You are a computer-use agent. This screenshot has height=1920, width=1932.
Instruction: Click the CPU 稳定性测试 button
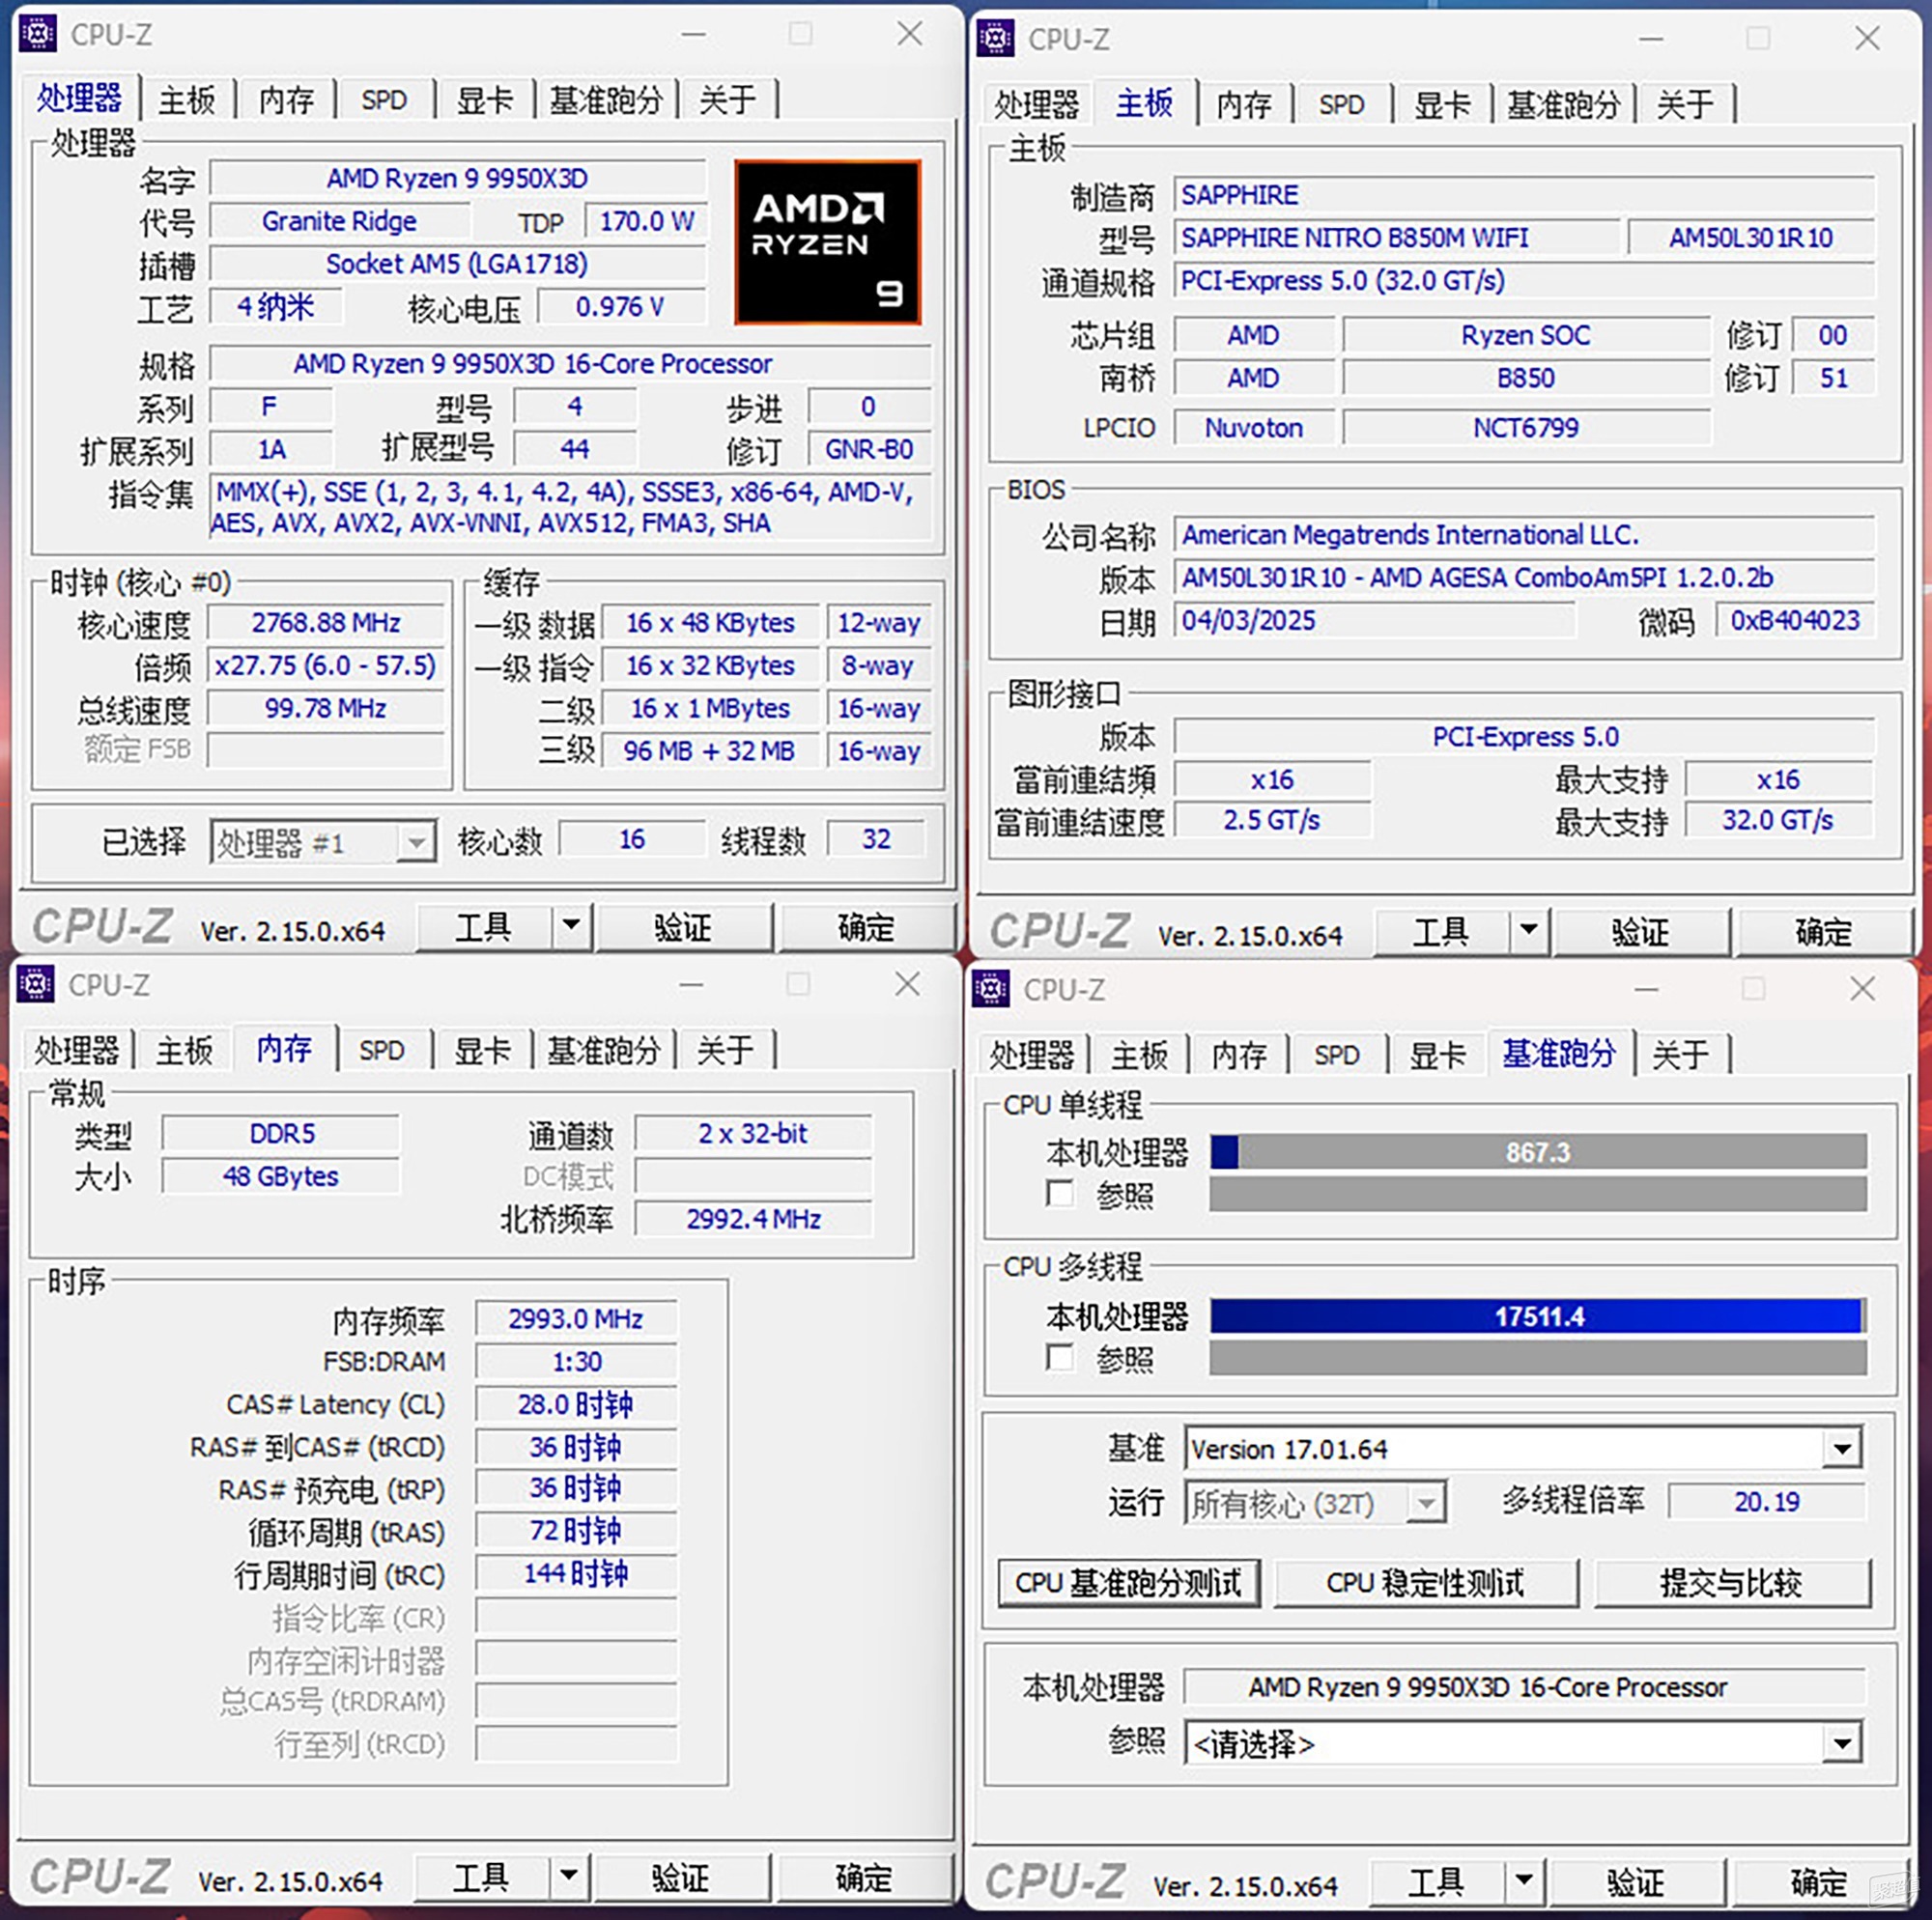click(1426, 1583)
